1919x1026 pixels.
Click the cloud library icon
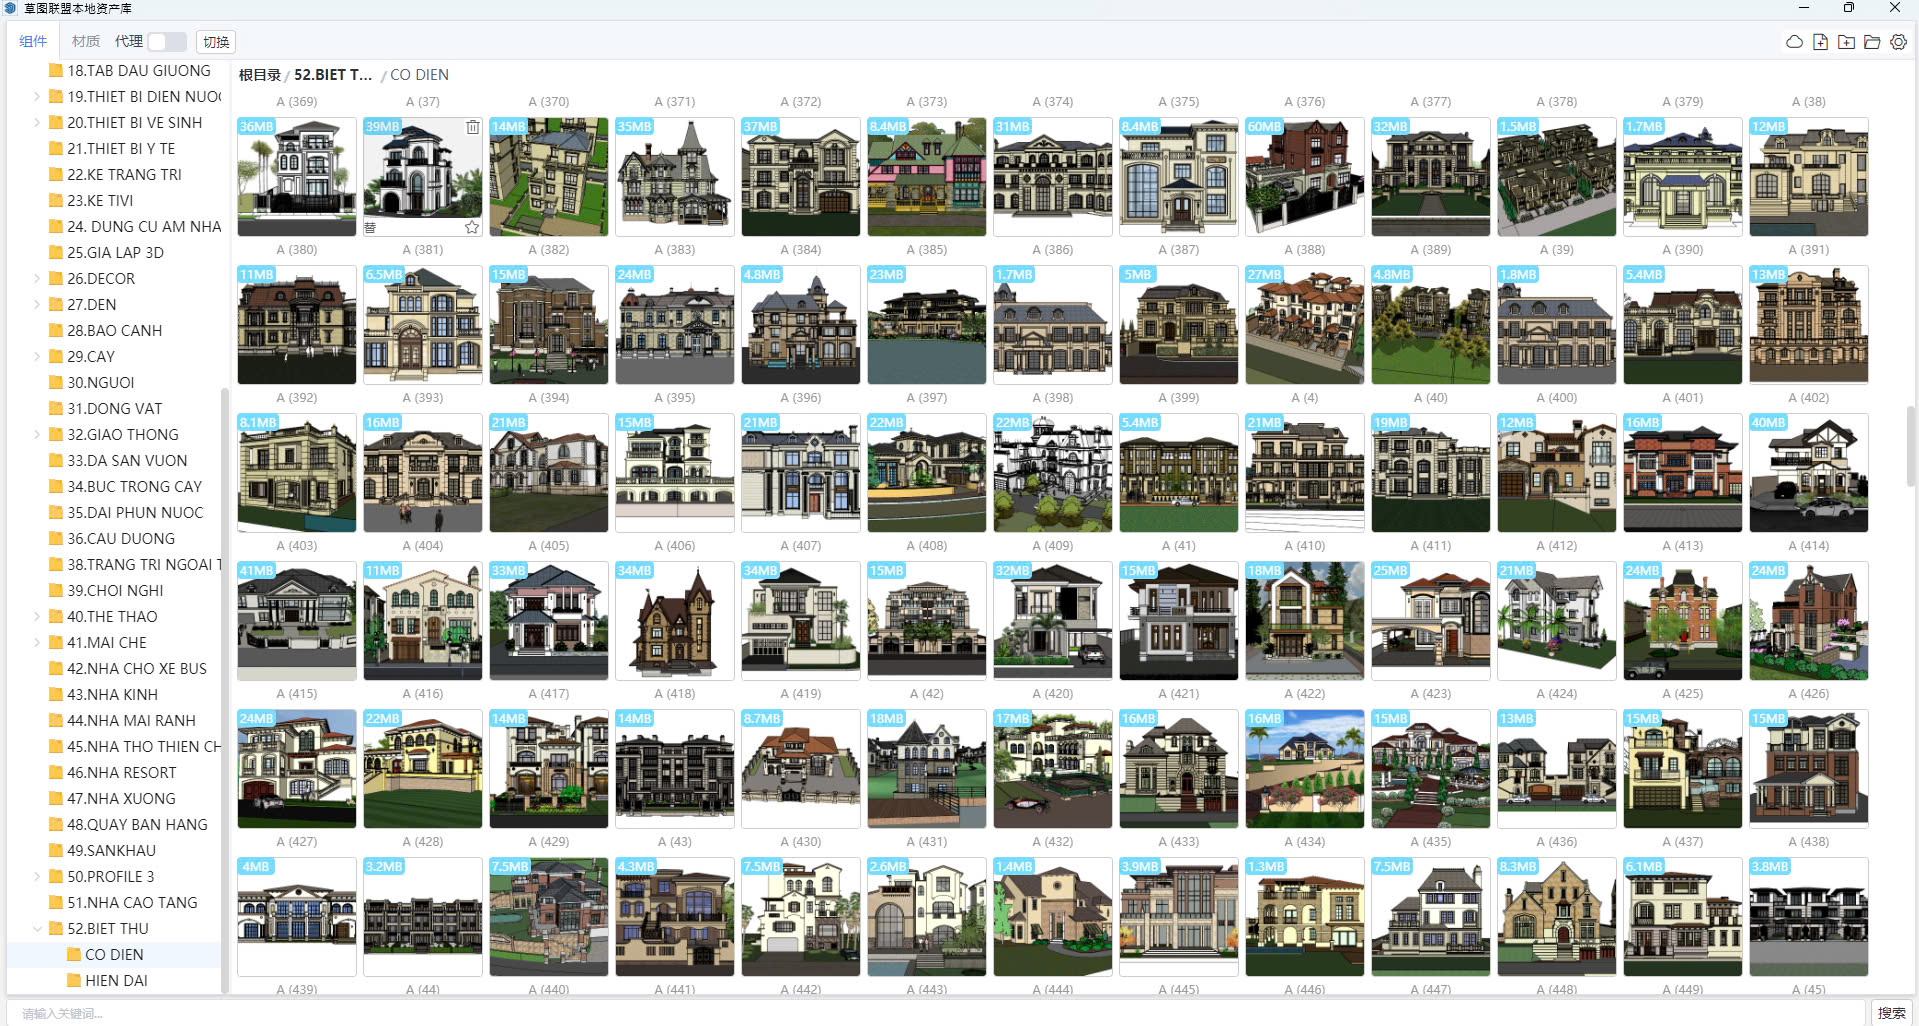click(1794, 42)
